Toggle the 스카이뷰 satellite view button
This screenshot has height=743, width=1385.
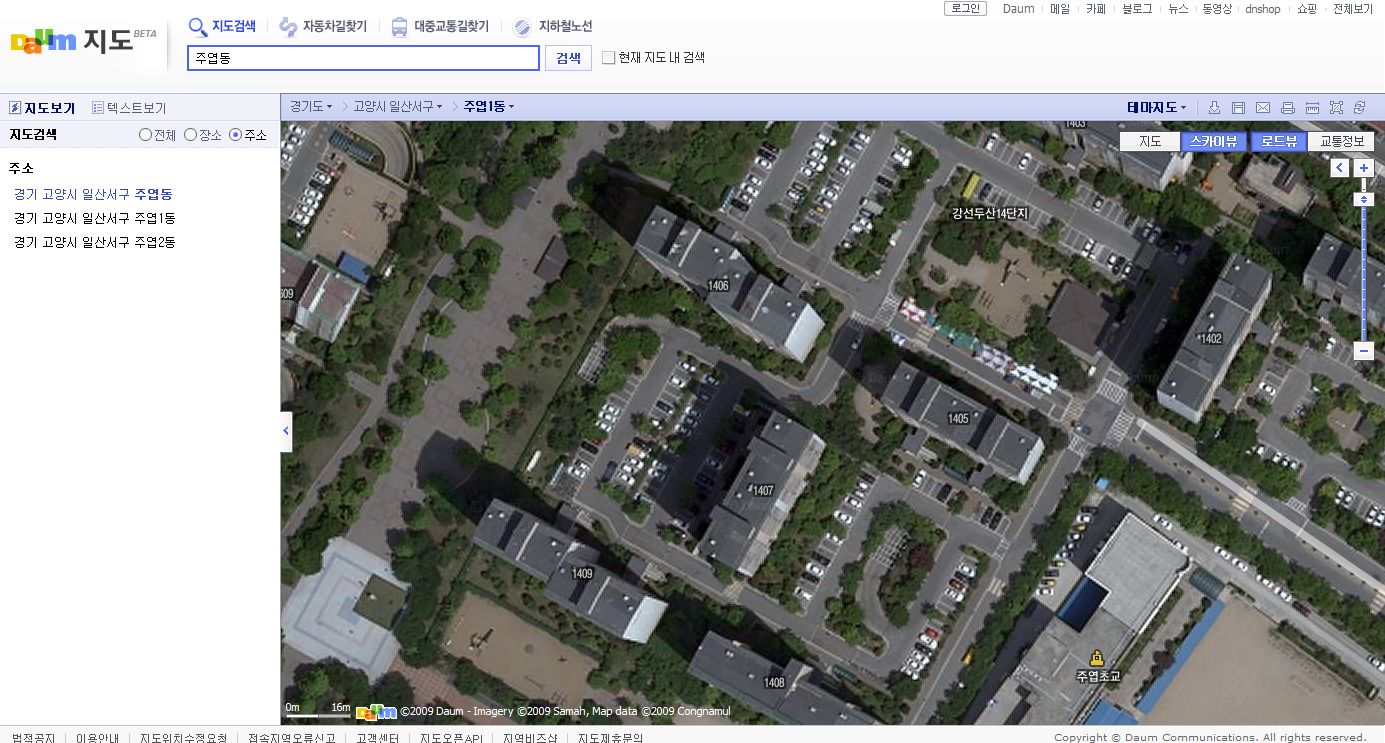click(1214, 142)
